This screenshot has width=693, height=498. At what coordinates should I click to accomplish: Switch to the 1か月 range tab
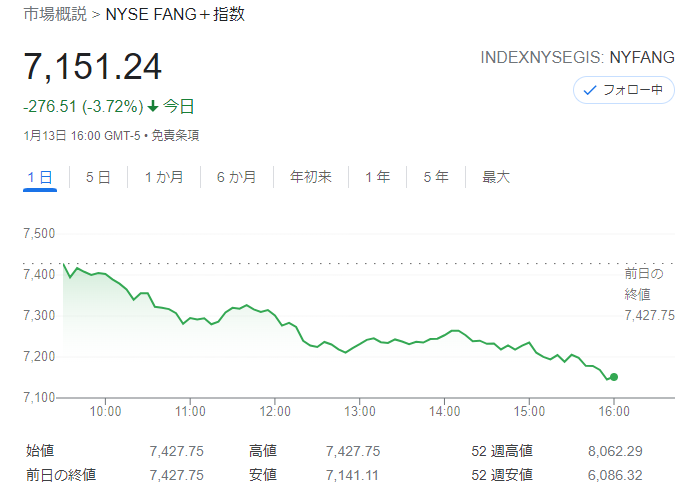164,177
